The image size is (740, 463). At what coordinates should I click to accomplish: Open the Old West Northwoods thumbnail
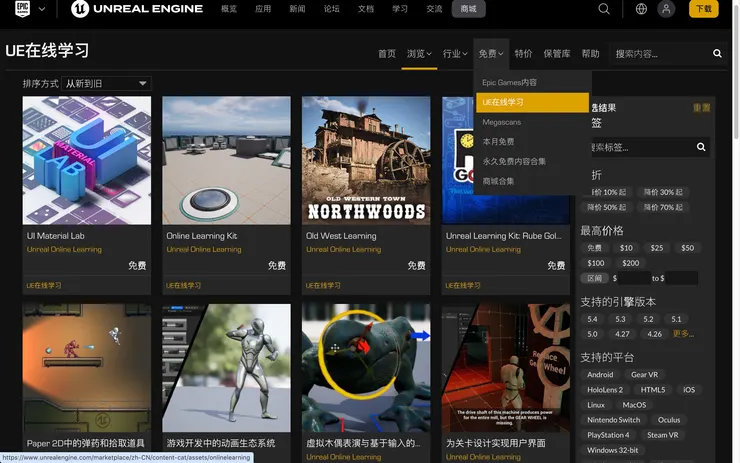click(x=366, y=160)
